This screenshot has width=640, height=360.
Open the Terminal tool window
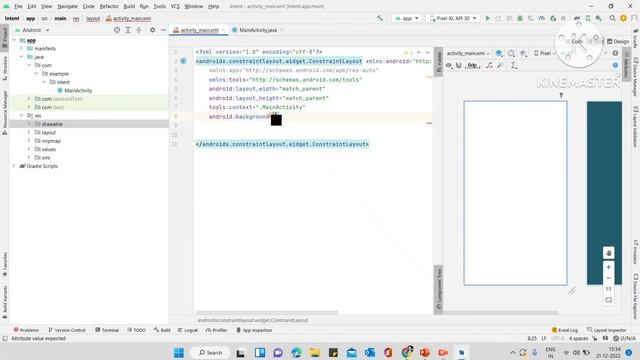tap(107, 330)
